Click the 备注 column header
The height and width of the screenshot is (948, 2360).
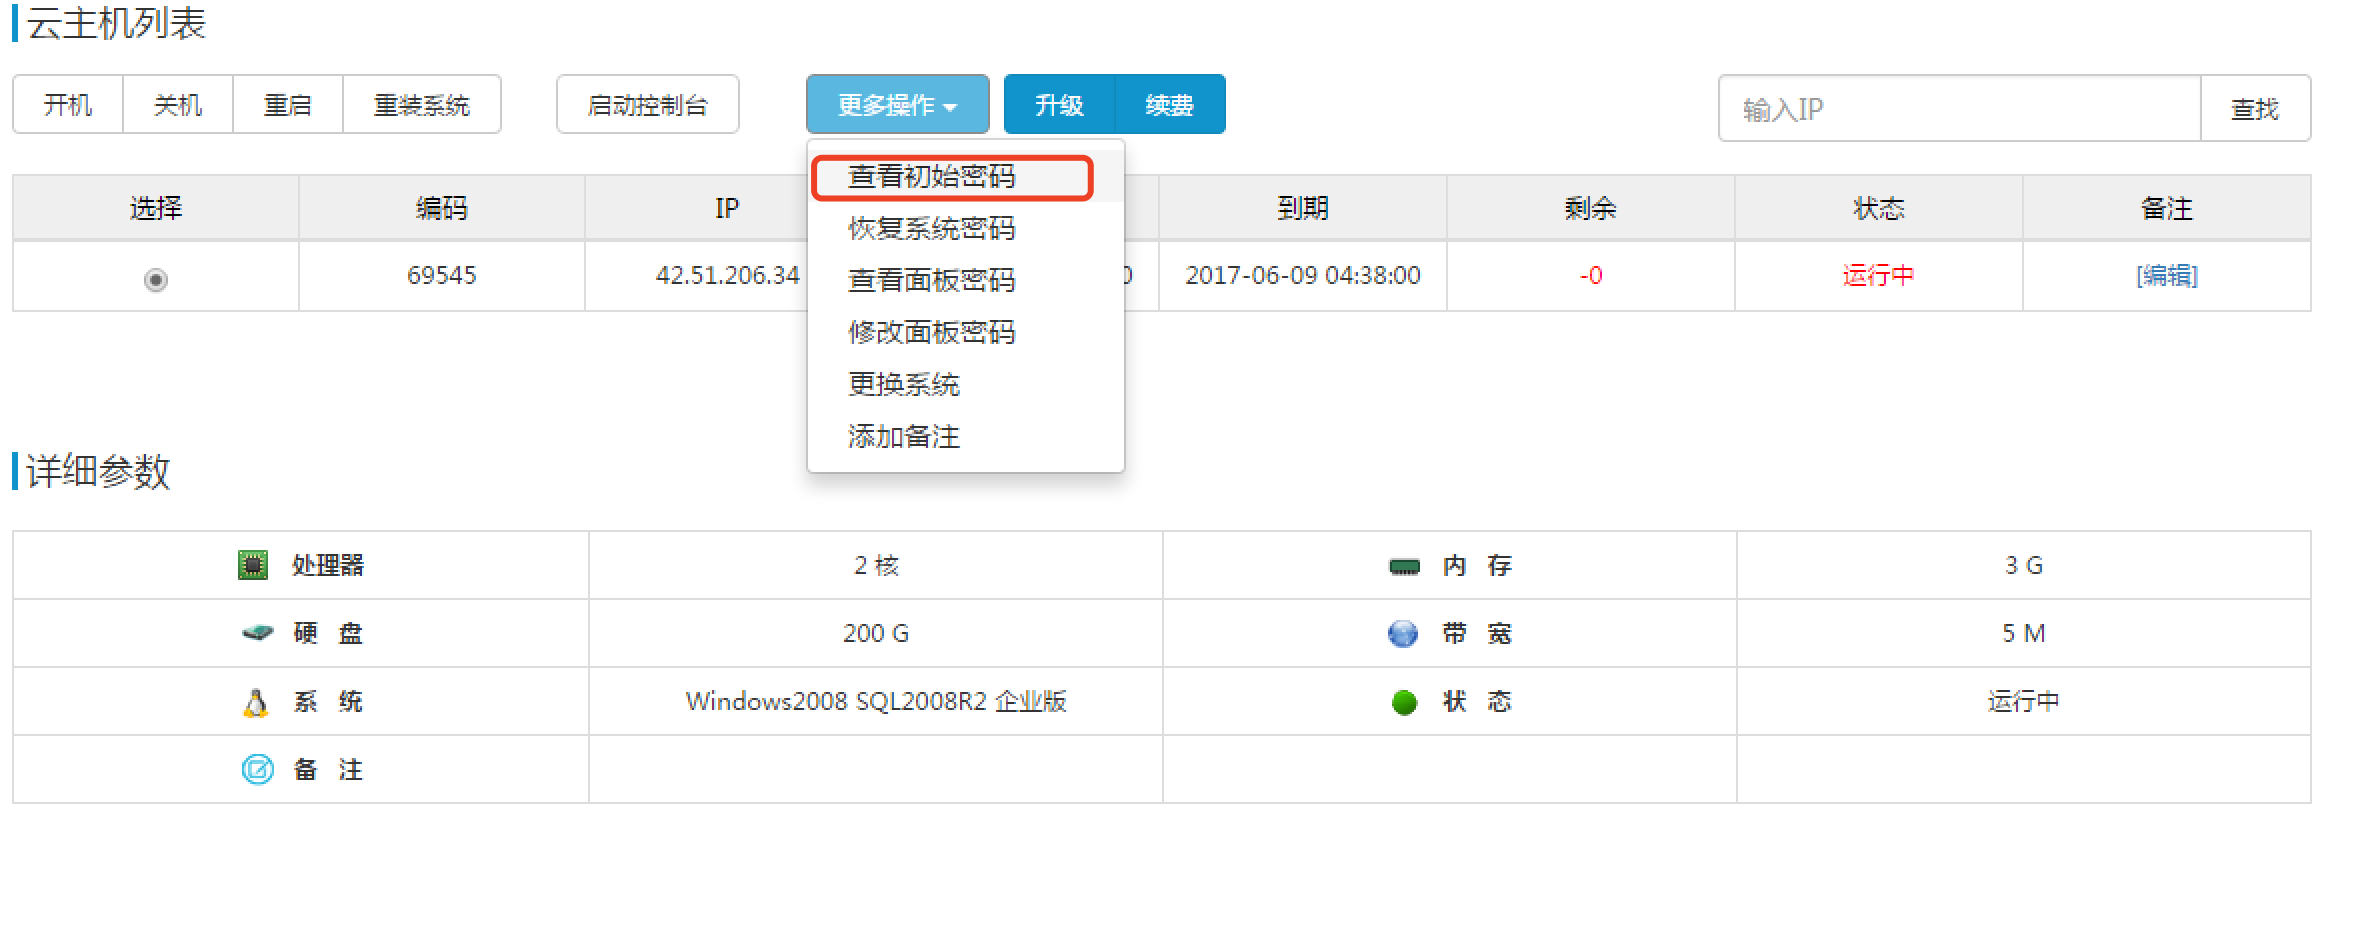pos(2167,208)
